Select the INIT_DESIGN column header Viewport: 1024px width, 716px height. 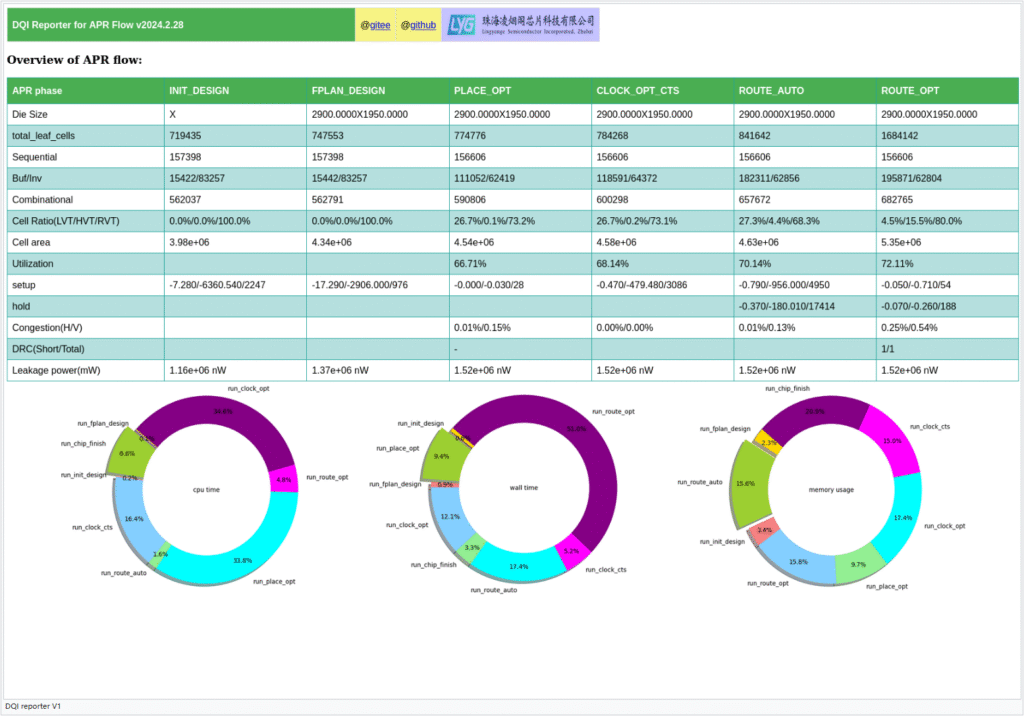[x=199, y=91]
